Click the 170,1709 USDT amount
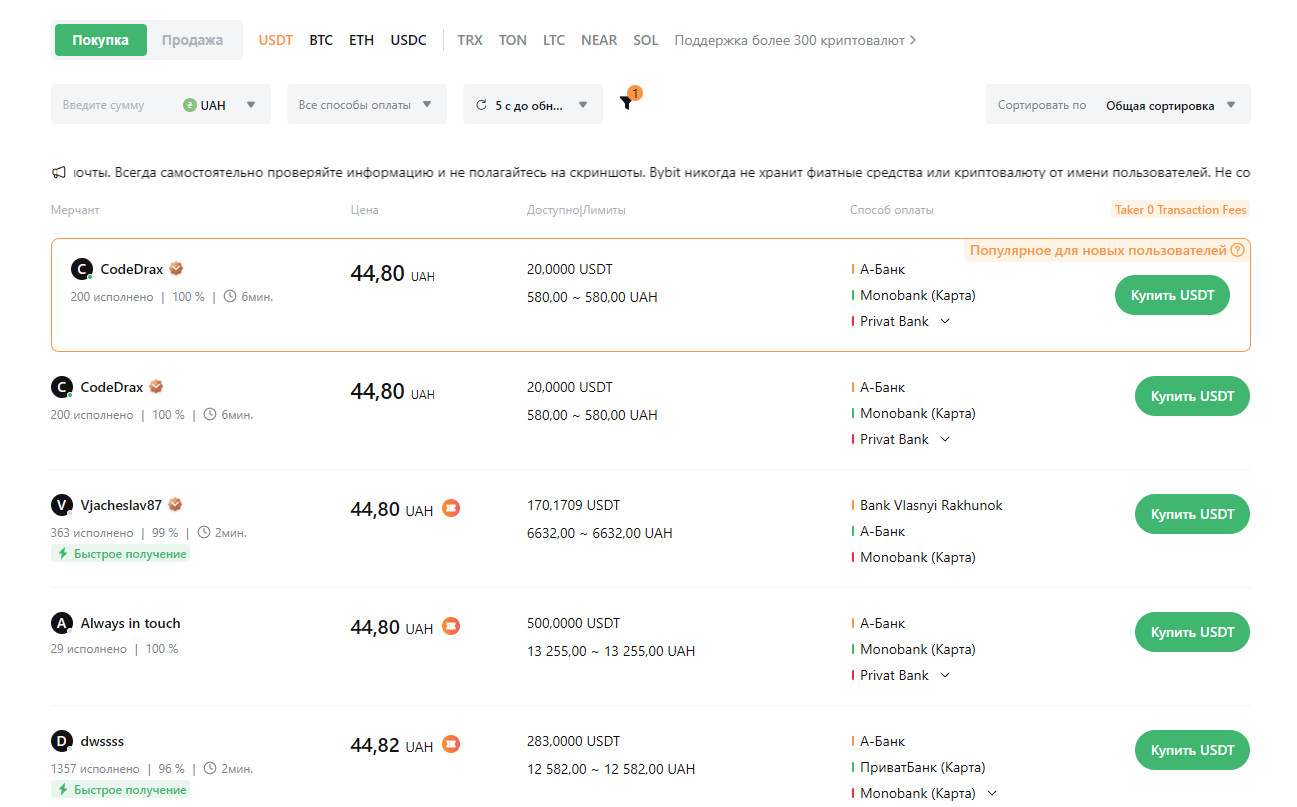The image size is (1297, 807). tap(574, 505)
